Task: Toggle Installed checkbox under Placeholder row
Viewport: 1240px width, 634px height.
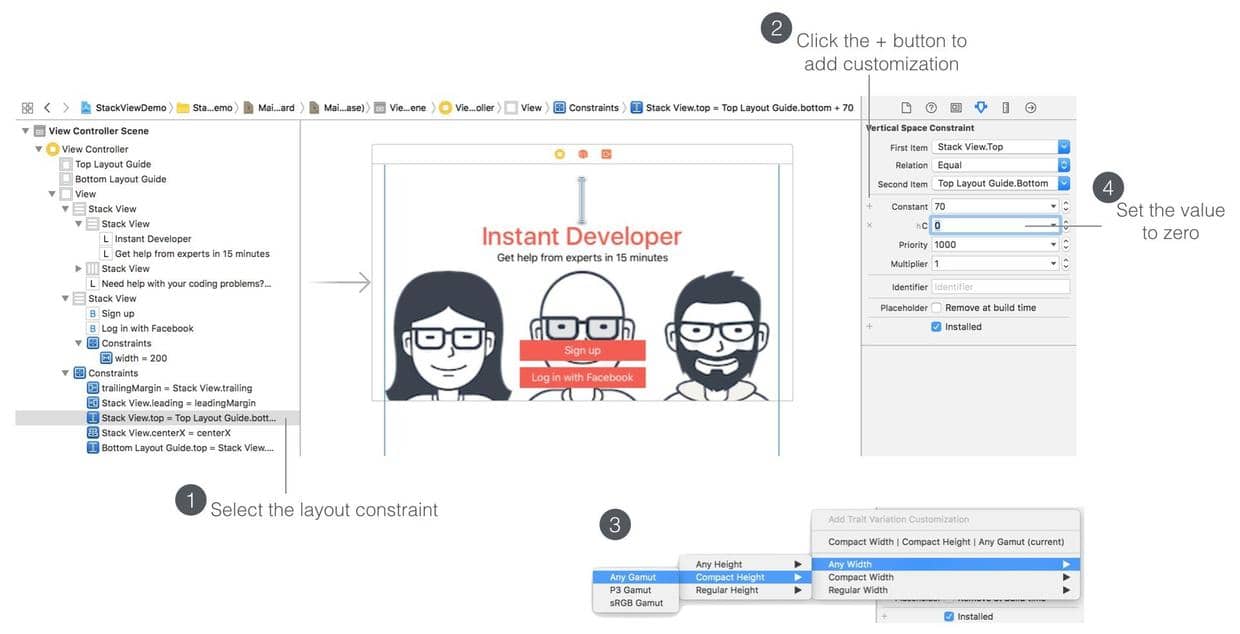Action: click(936, 327)
